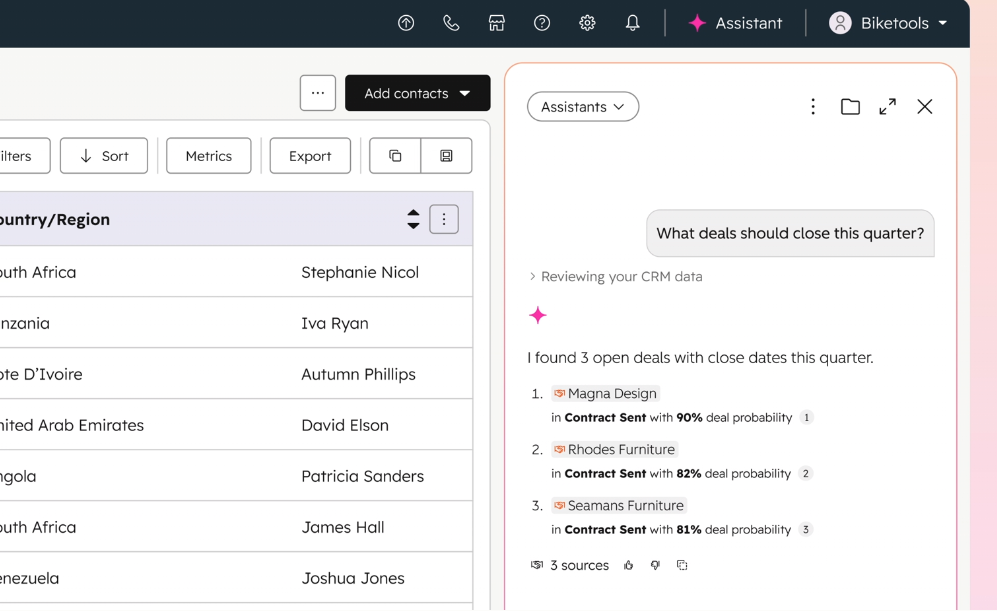Click the James Hall cell
This screenshot has width=997, height=611.
point(343,527)
